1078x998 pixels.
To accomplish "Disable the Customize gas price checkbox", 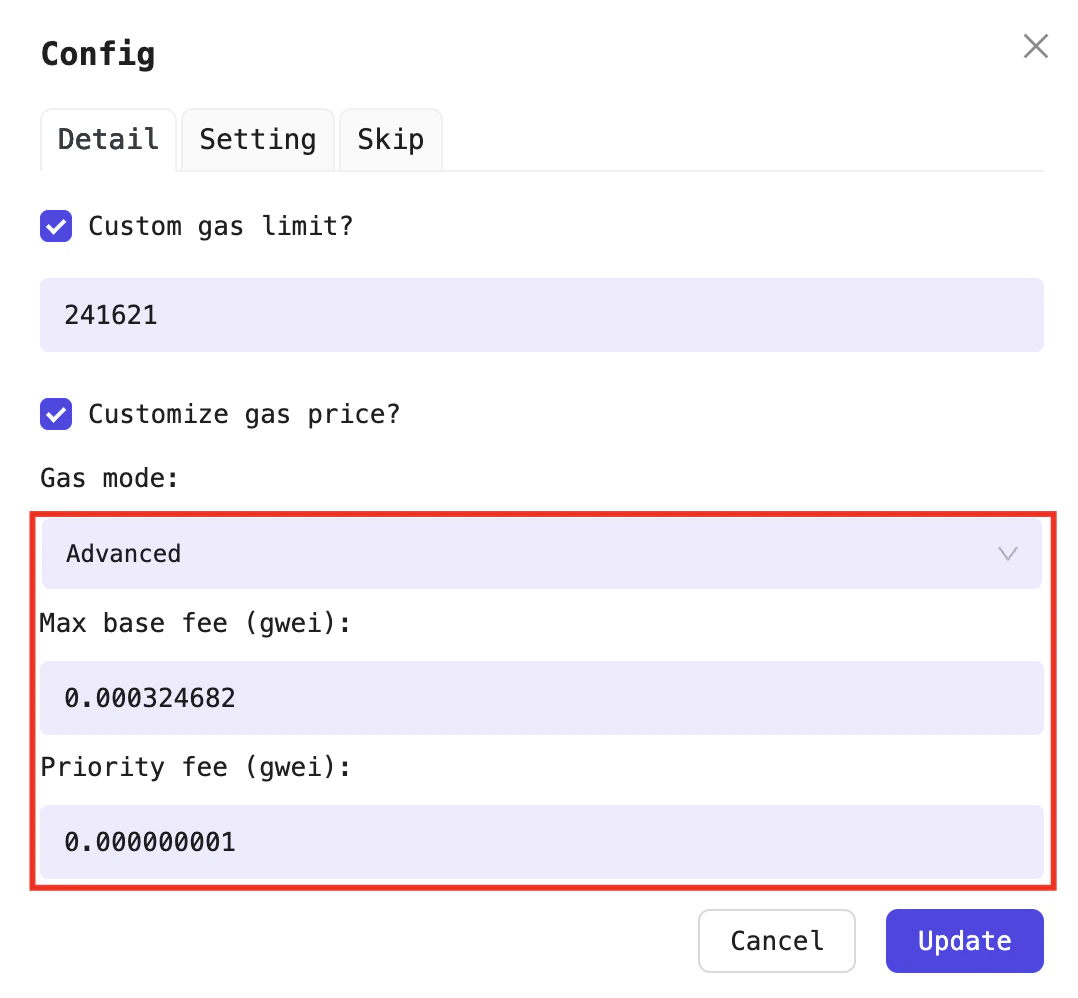I will 56,414.
